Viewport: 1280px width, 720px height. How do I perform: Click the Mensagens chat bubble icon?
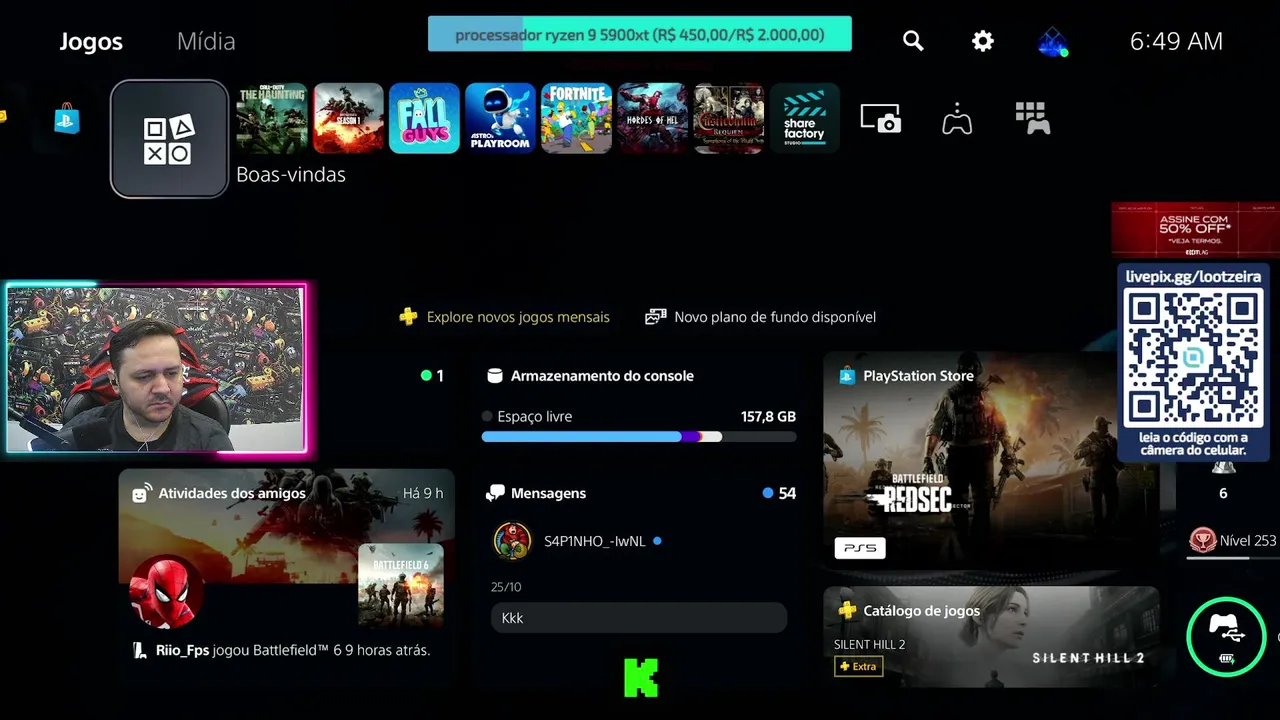pyautogui.click(x=495, y=493)
